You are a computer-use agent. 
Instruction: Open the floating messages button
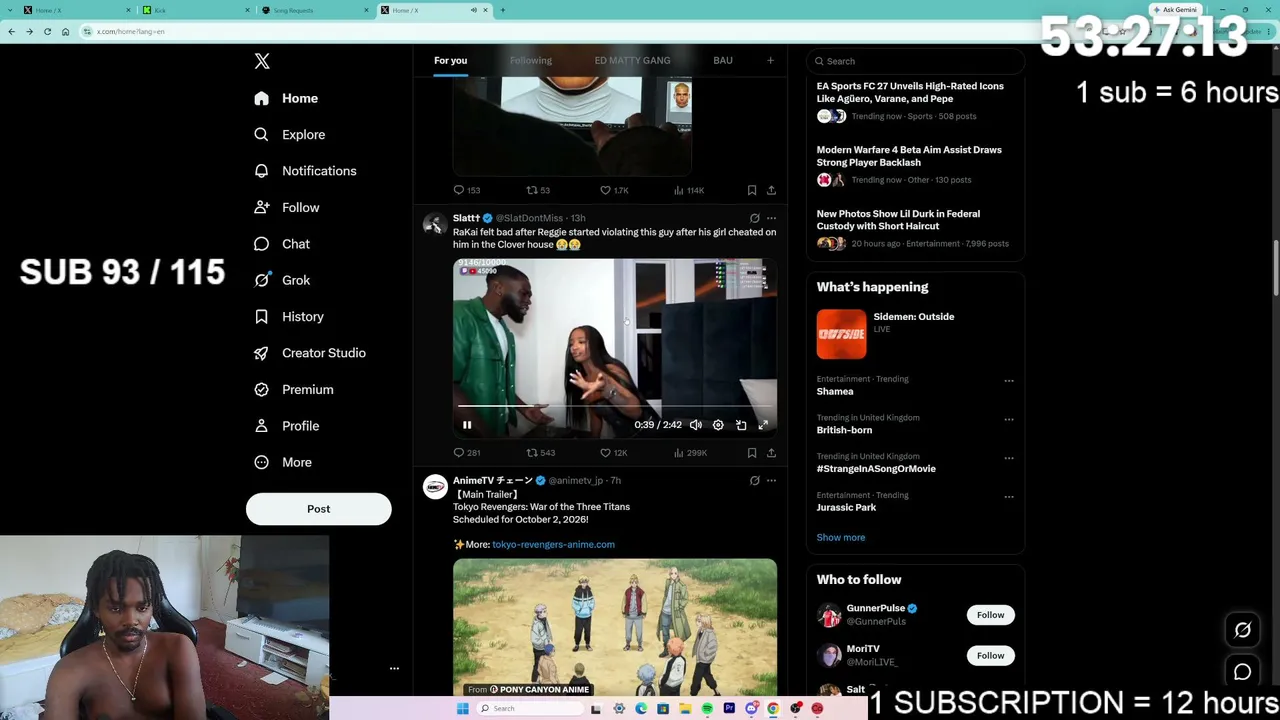point(1242,672)
